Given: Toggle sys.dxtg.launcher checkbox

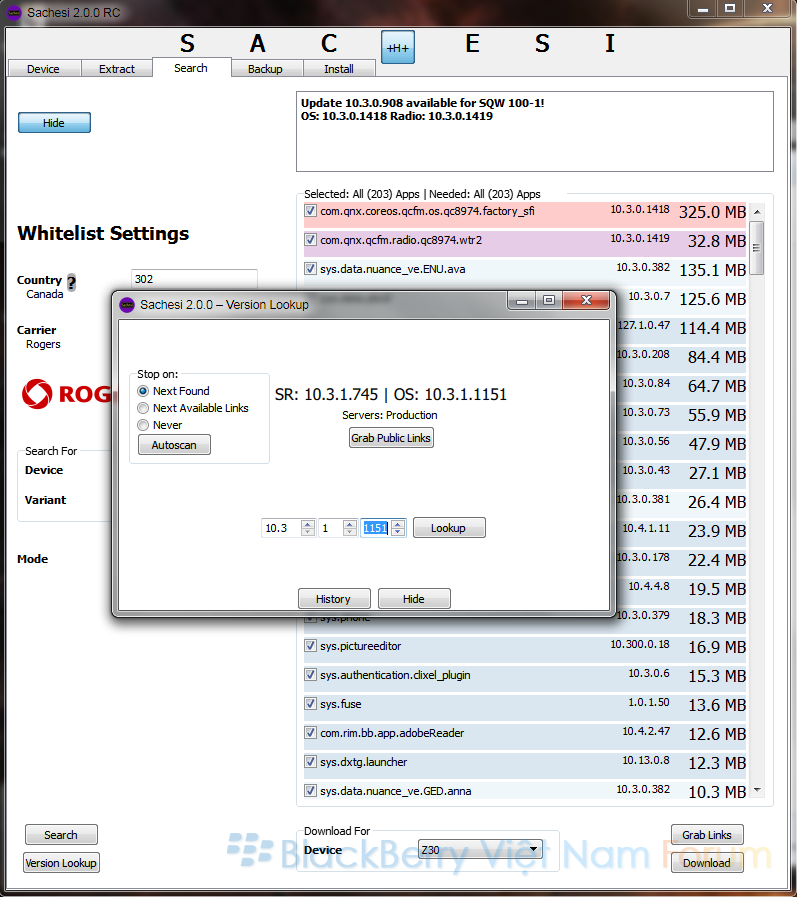Looking at the screenshot, I should click(310, 762).
